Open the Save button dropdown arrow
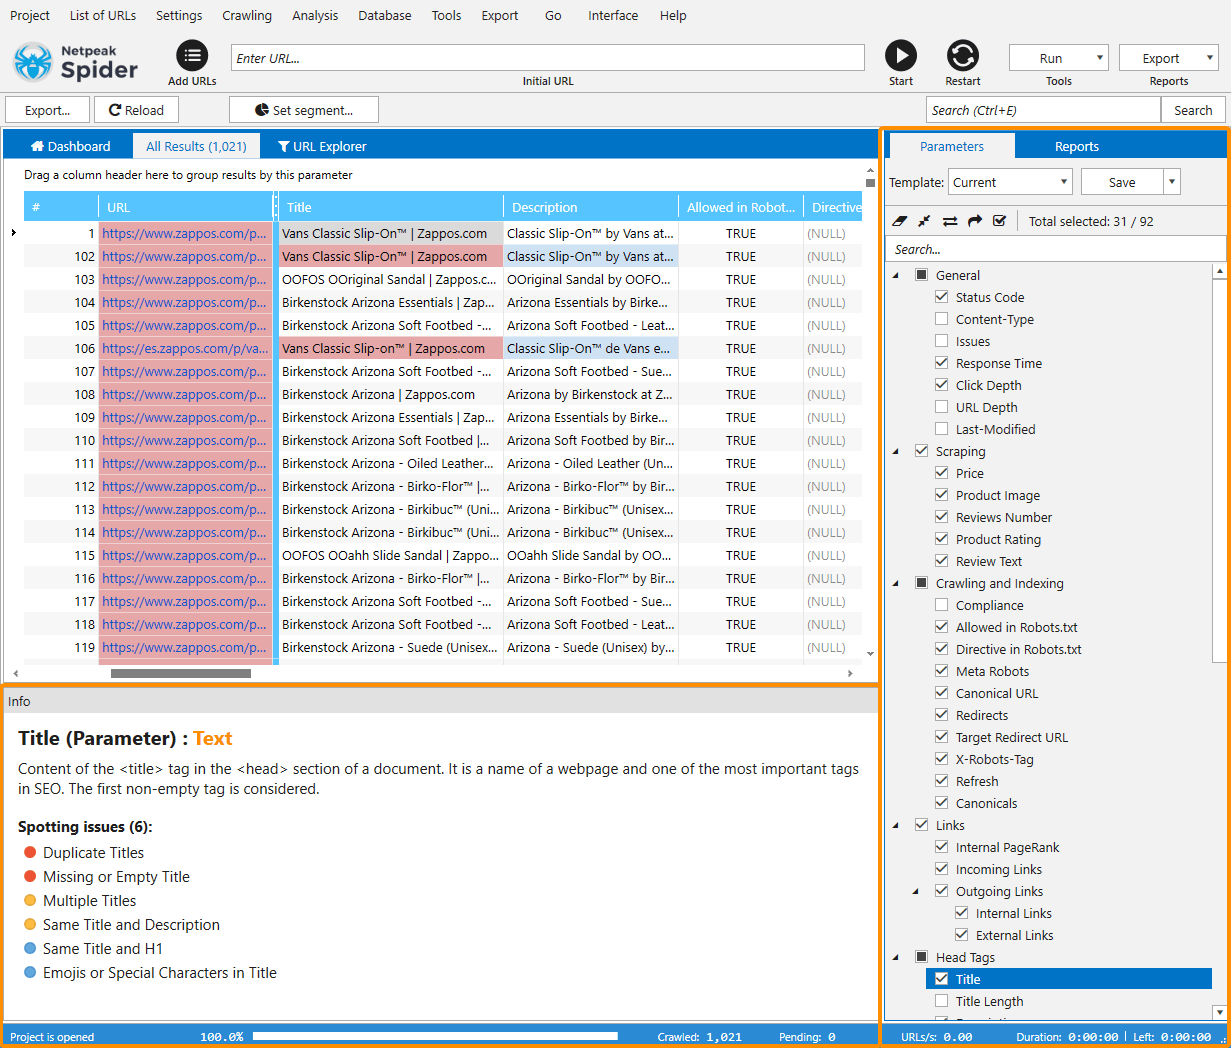1231x1048 pixels. 1172,182
